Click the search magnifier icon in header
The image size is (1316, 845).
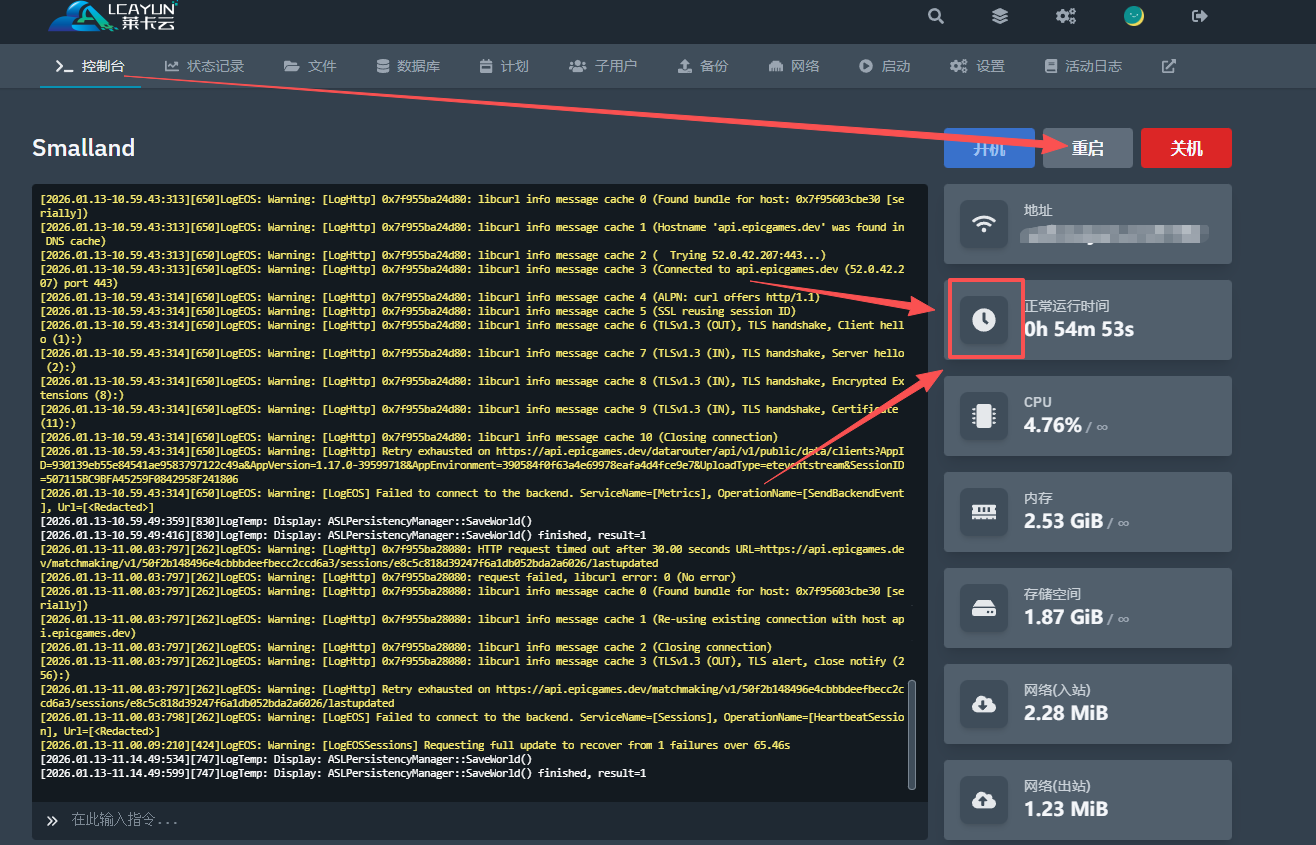click(x=935, y=16)
